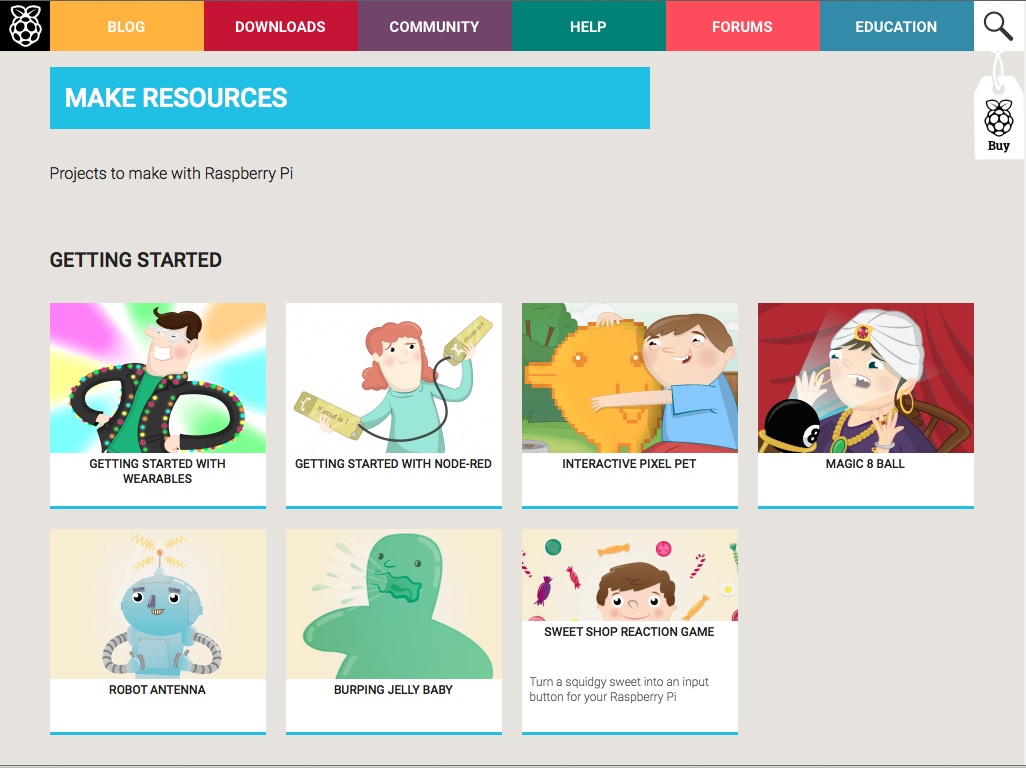Click 'Turn a squidgy sweet' description text
This screenshot has height=768, width=1026.
pos(618,689)
